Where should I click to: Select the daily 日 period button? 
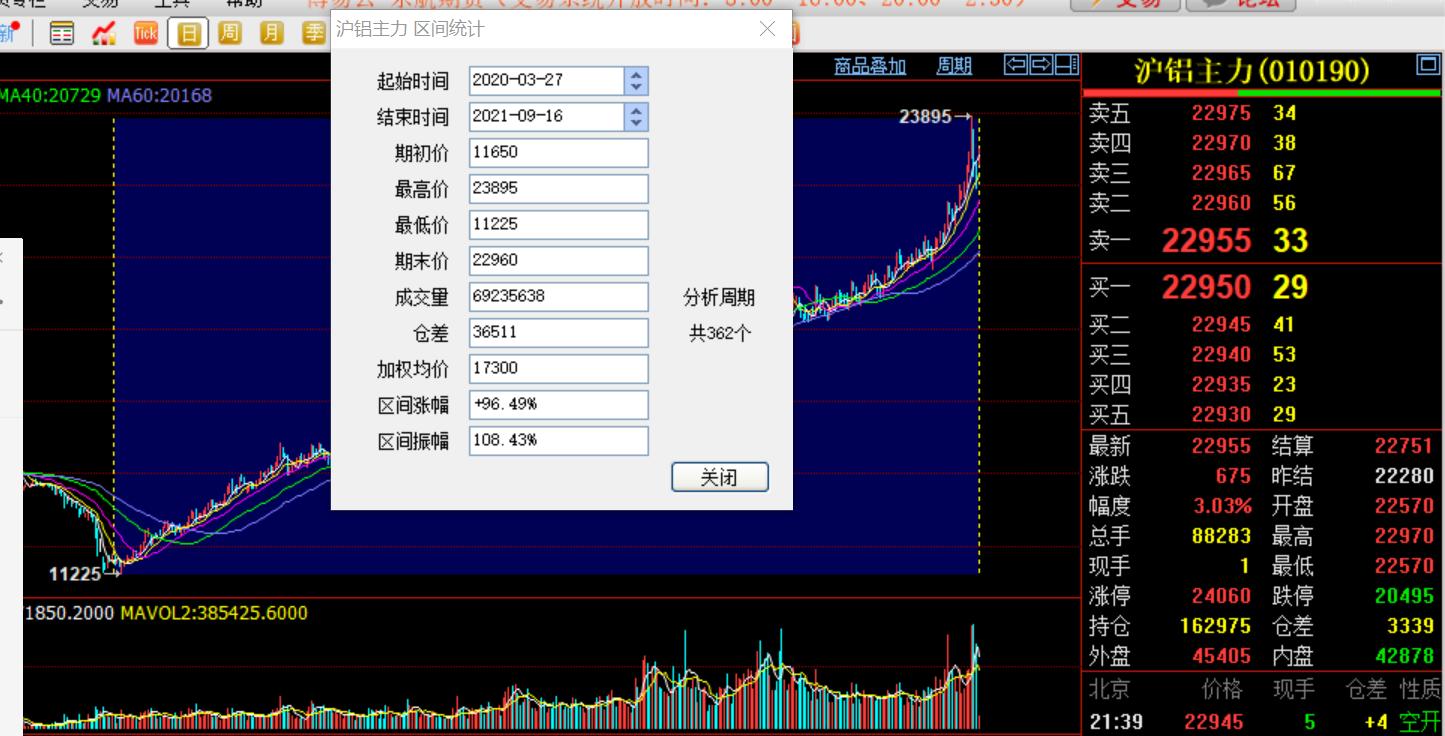pos(187,34)
